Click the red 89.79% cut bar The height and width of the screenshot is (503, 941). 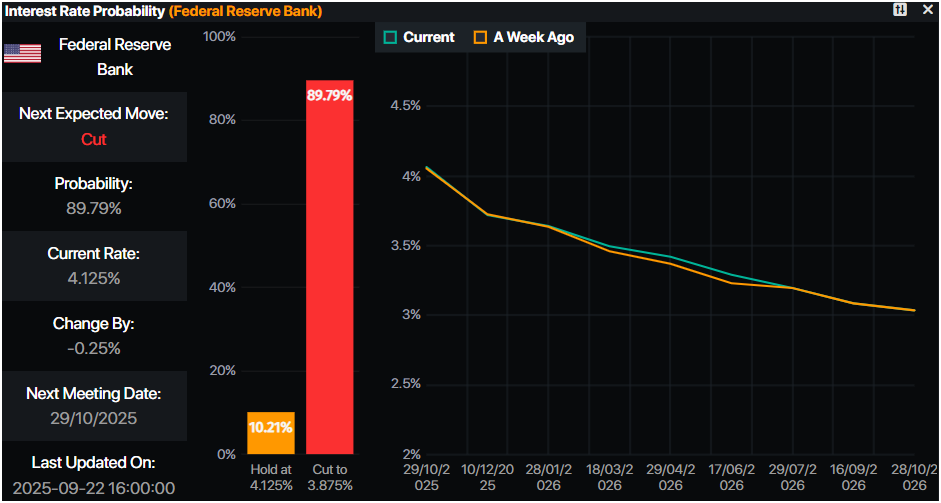[329, 270]
